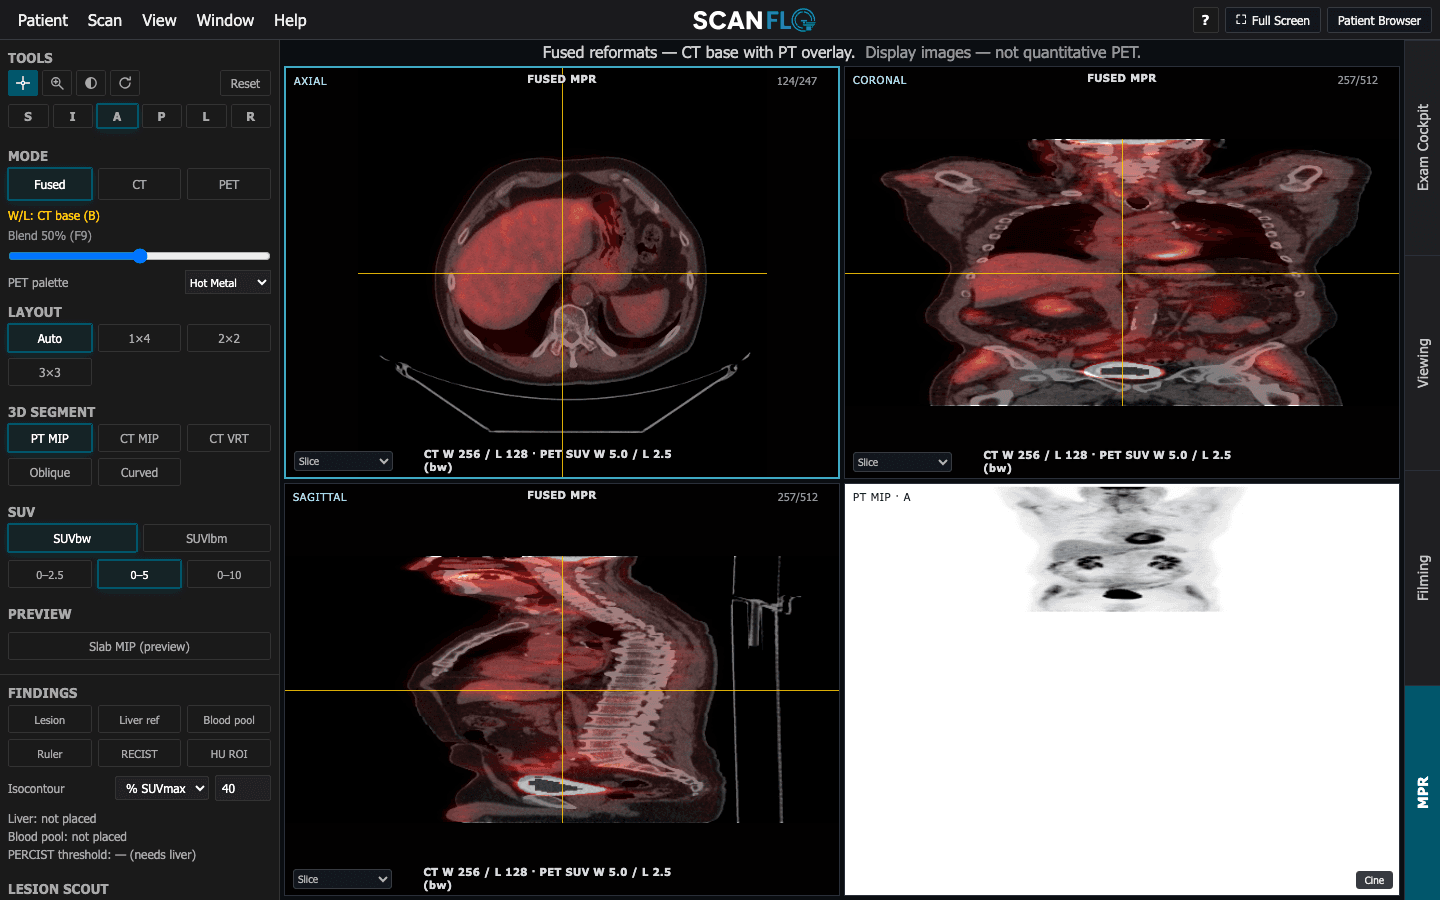
Task: Open the Help menu
Action: click(x=290, y=20)
